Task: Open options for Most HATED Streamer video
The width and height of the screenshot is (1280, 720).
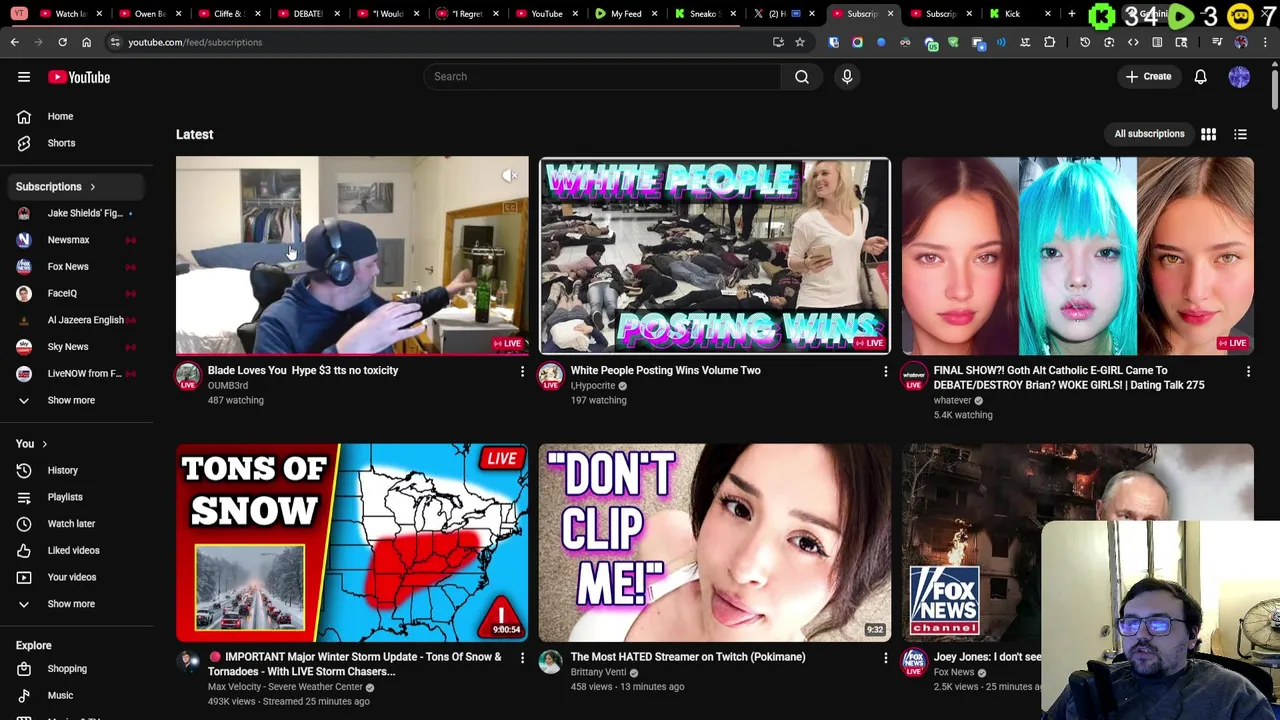Action: [885, 658]
